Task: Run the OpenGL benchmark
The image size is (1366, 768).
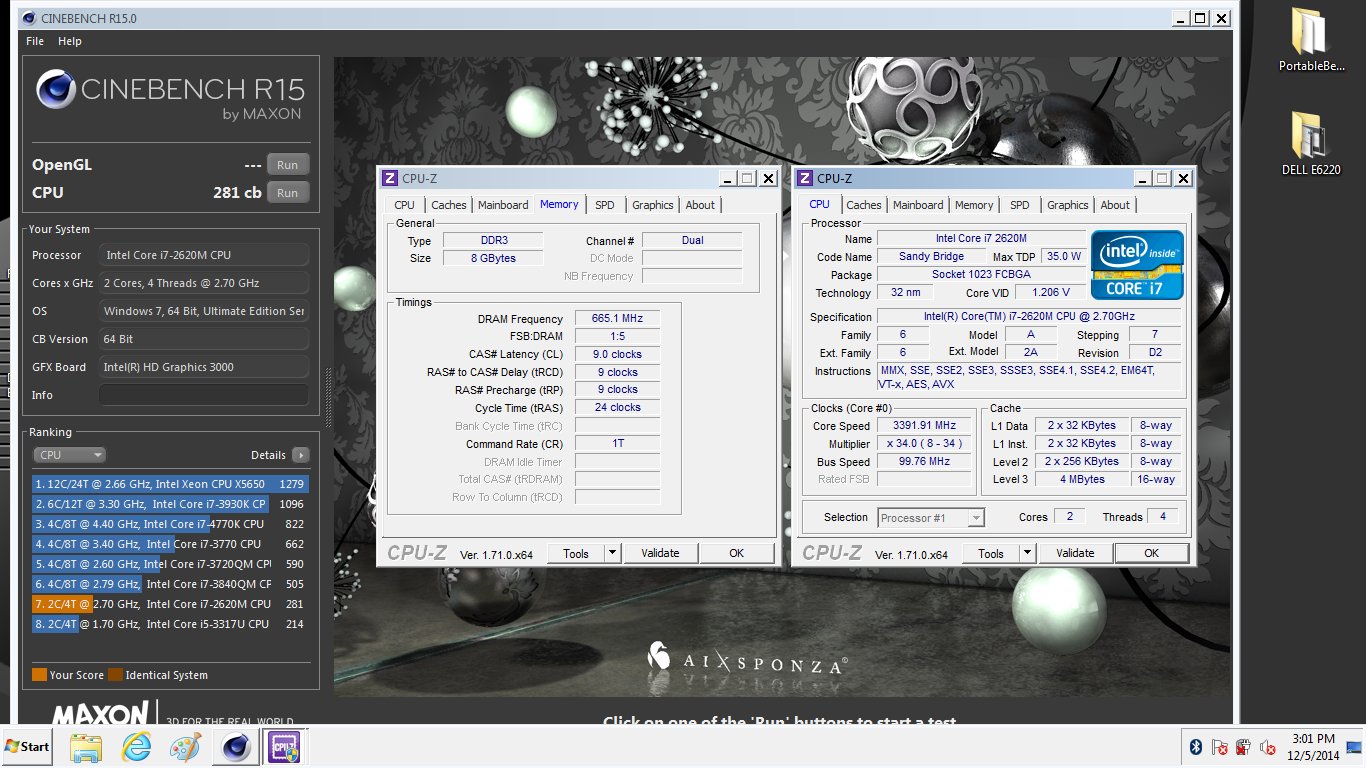Action: click(288, 165)
